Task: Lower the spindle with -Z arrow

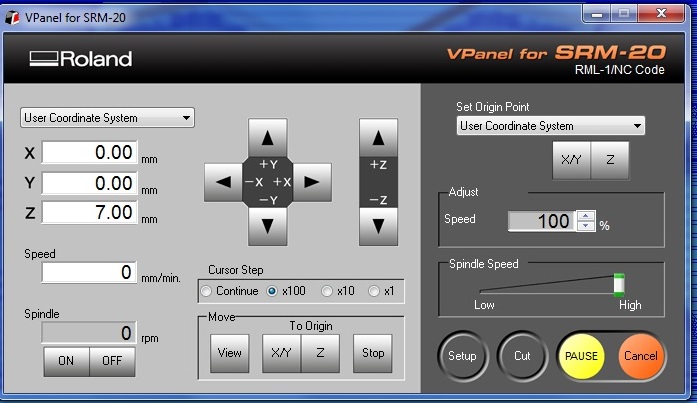Action: [x=378, y=226]
